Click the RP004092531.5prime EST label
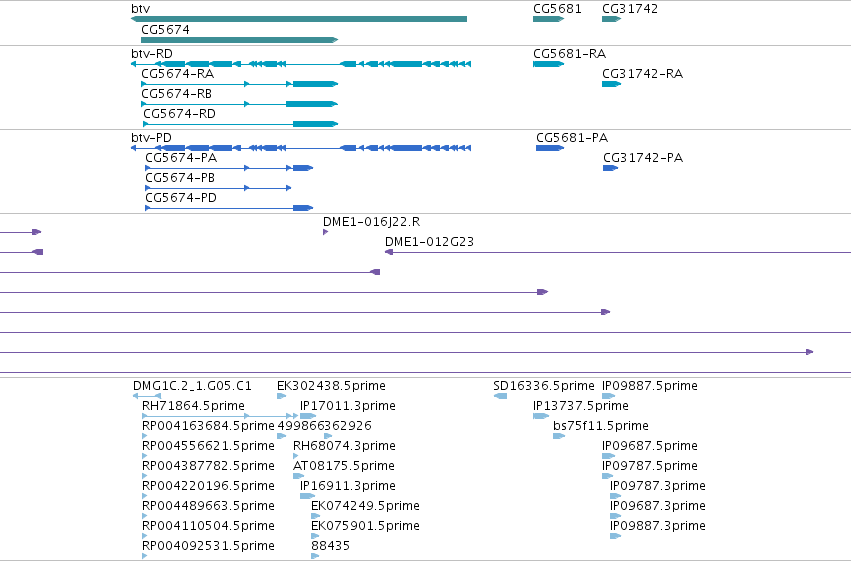The width and height of the screenshot is (851, 561). [x=208, y=547]
